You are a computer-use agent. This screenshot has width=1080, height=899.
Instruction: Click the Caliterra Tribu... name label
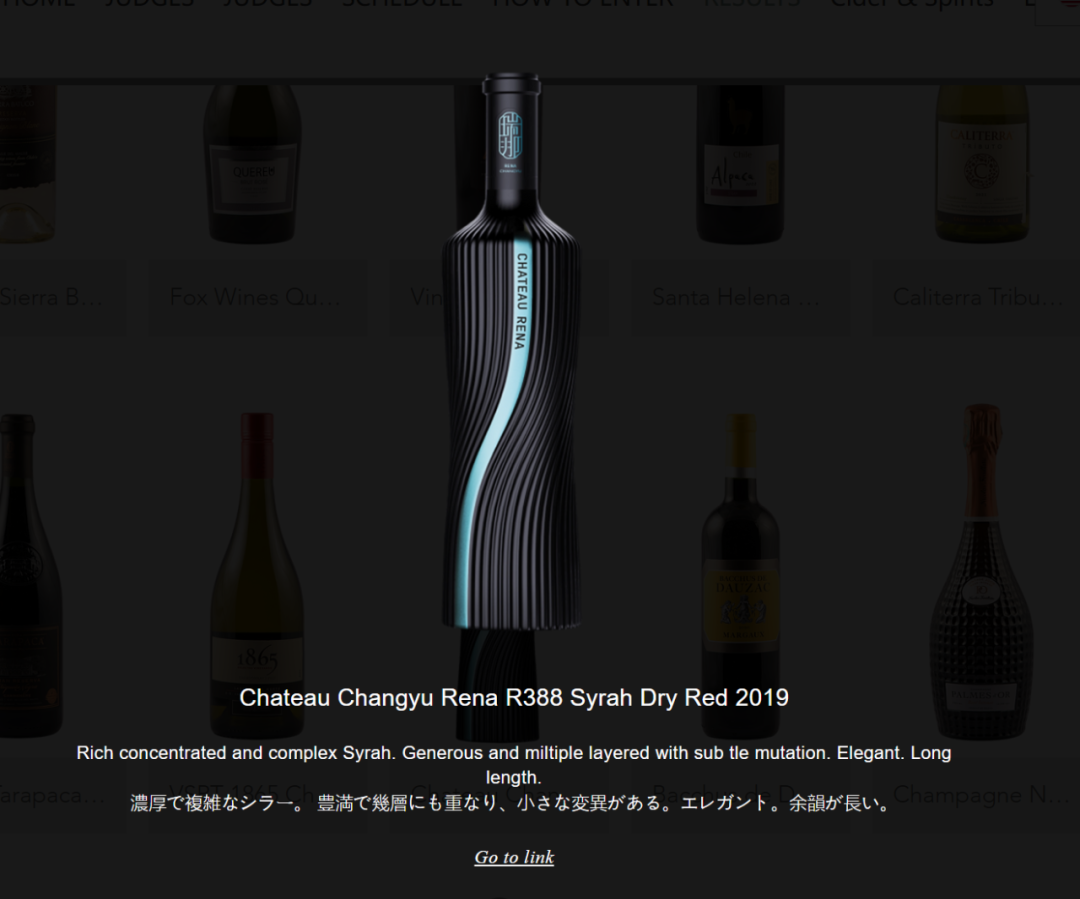coord(978,297)
